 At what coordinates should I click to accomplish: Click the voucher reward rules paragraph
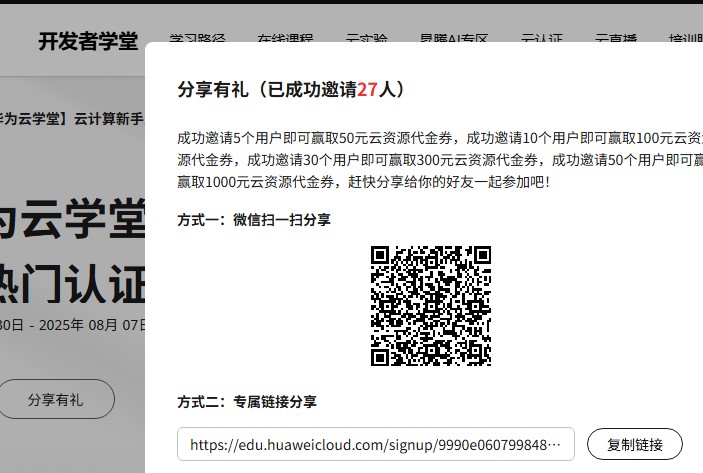tap(440, 160)
